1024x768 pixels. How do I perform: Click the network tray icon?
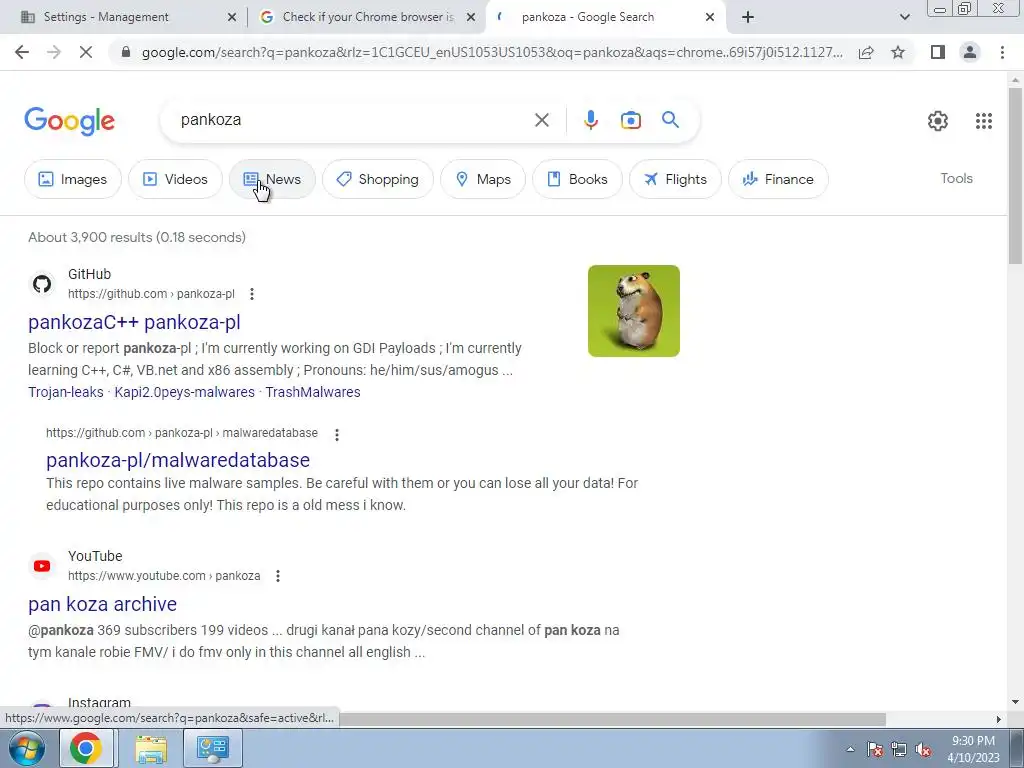pos(899,750)
